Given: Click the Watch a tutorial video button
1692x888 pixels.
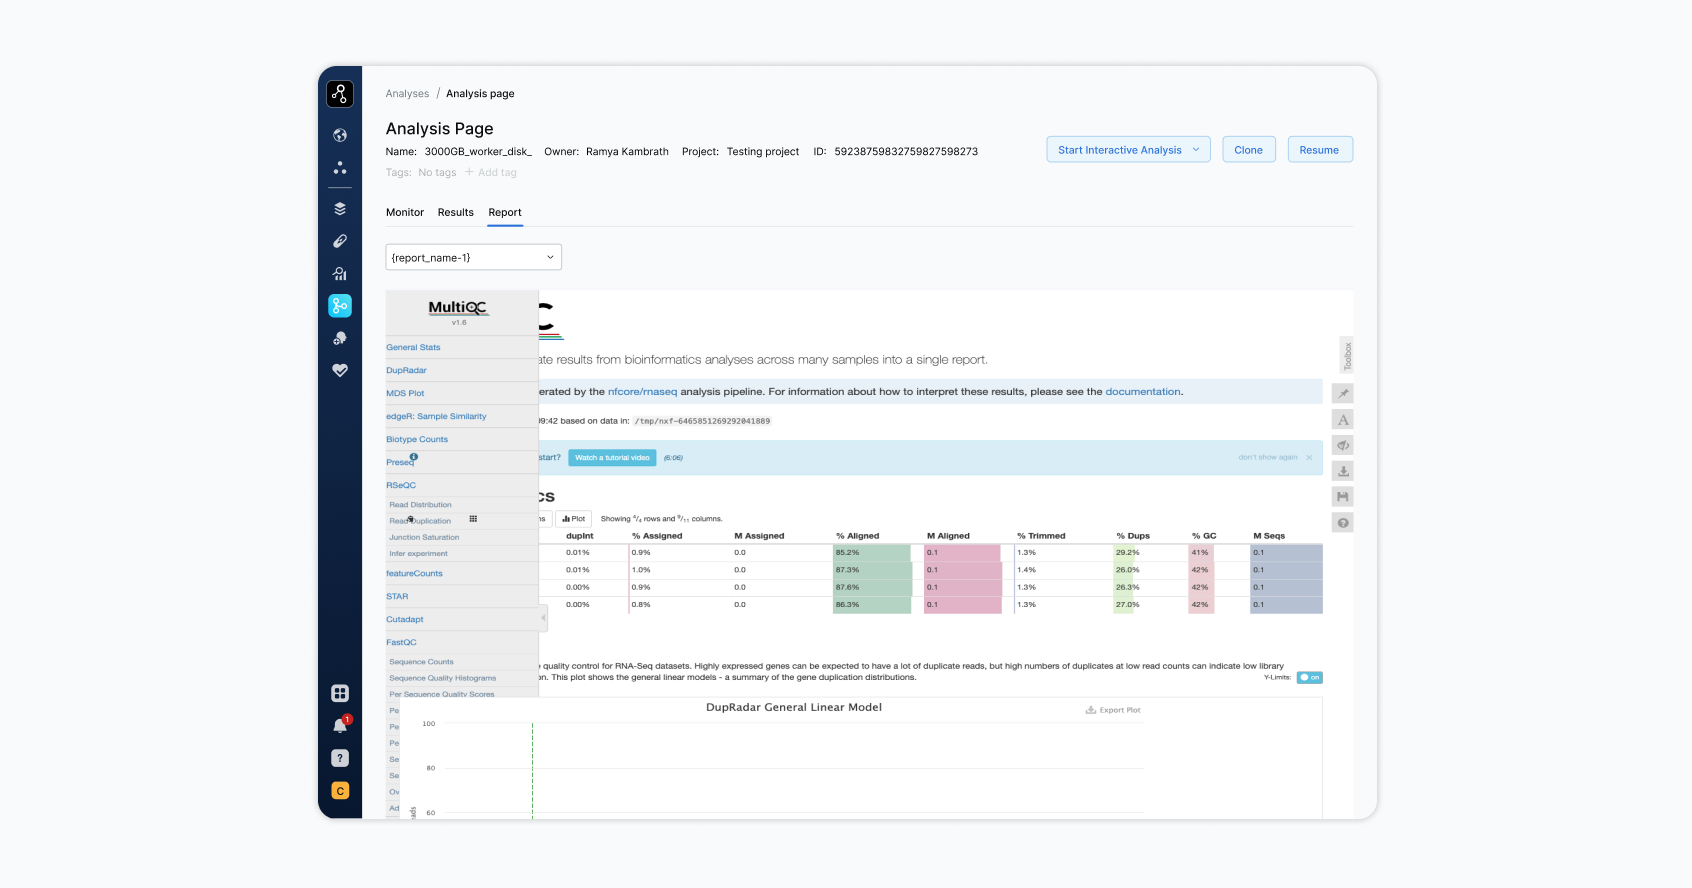Looking at the screenshot, I should click(612, 458).
